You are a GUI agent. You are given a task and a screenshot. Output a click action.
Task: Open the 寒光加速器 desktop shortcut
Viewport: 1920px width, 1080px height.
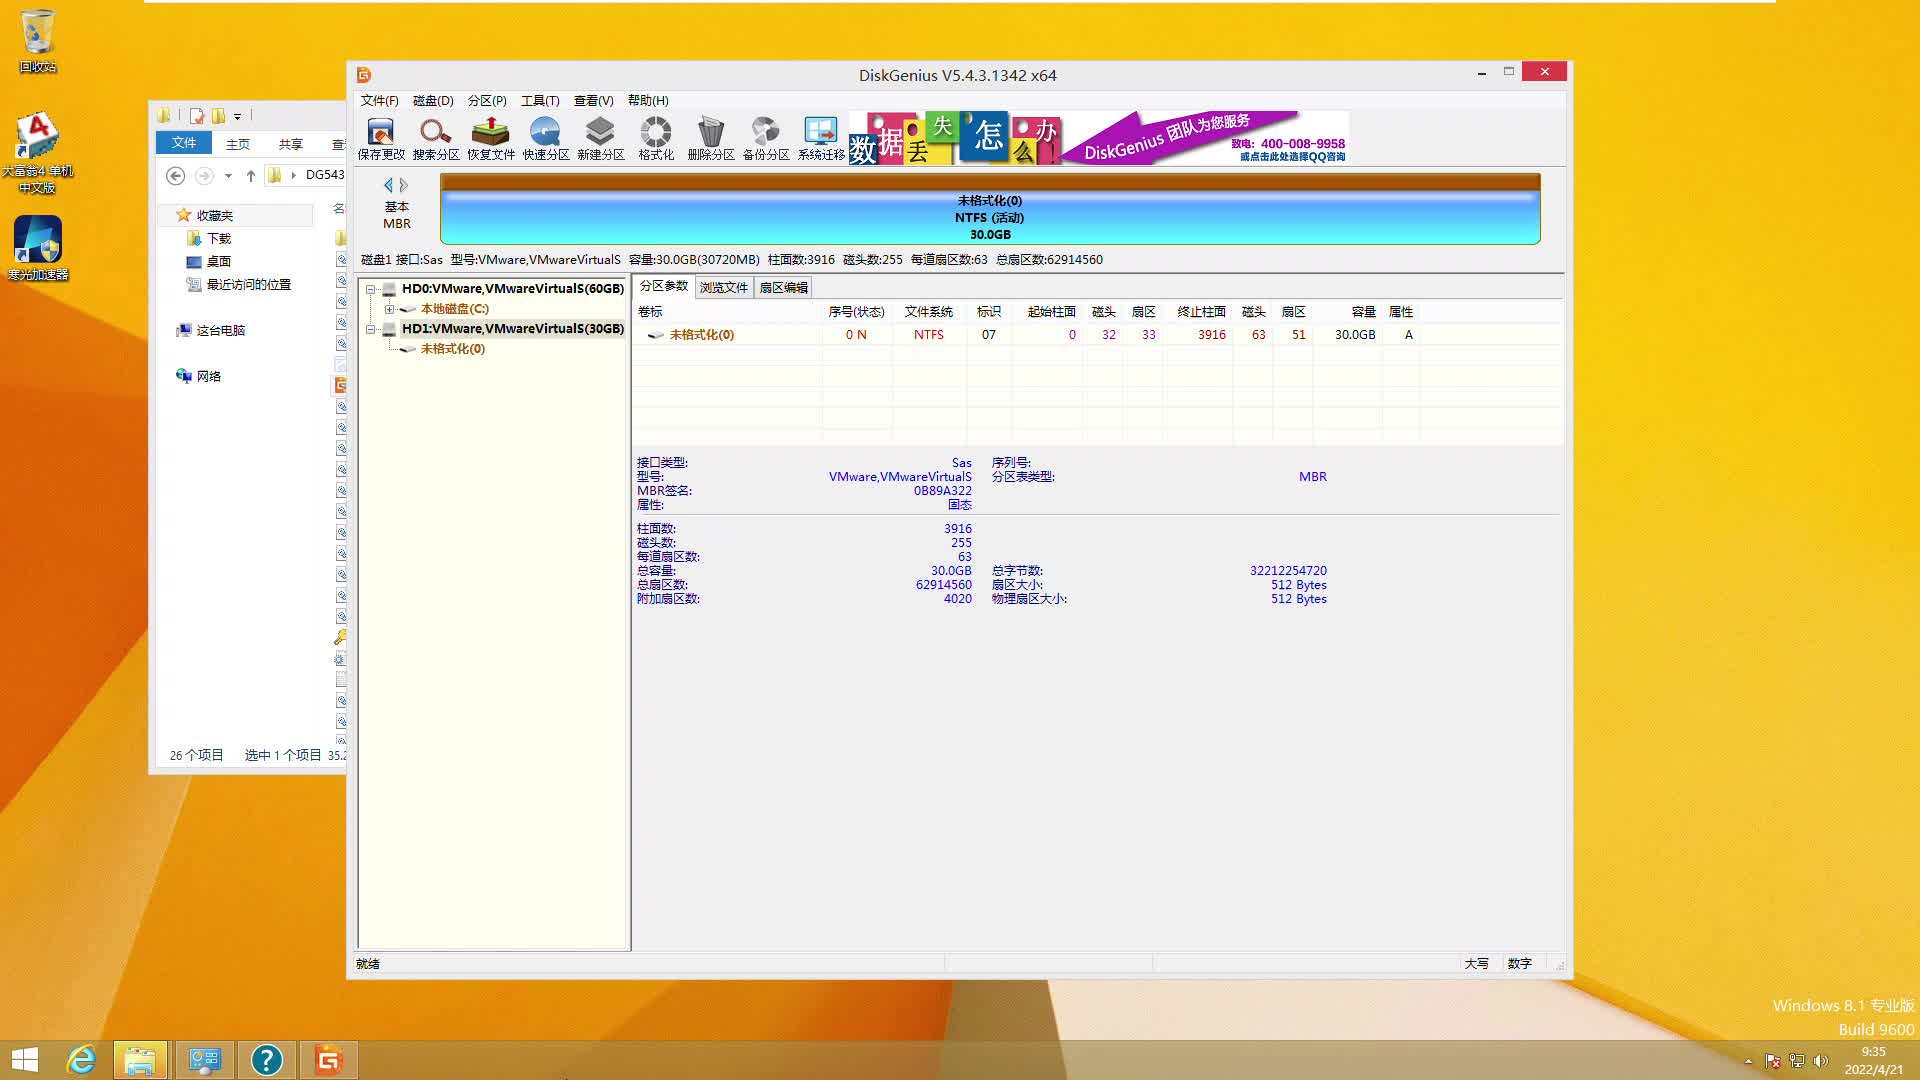[x=38, y=248]
